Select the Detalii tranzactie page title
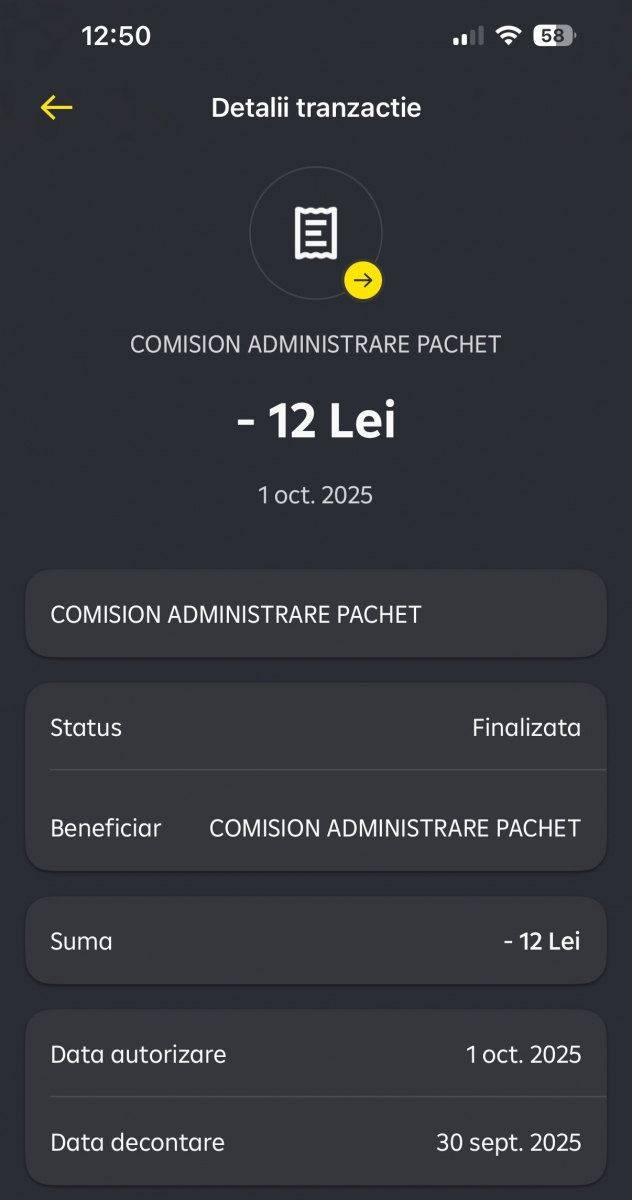The image size is (632, 1200). 316,108
